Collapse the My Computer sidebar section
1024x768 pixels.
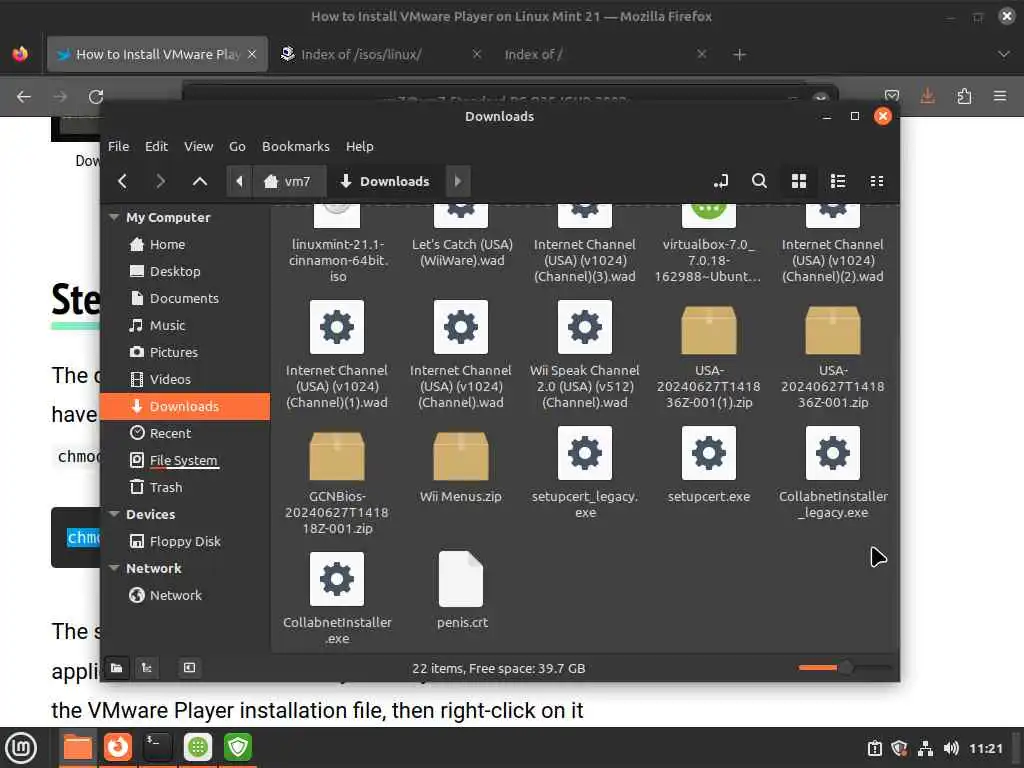pyautogui.click(x=114, y=217)
